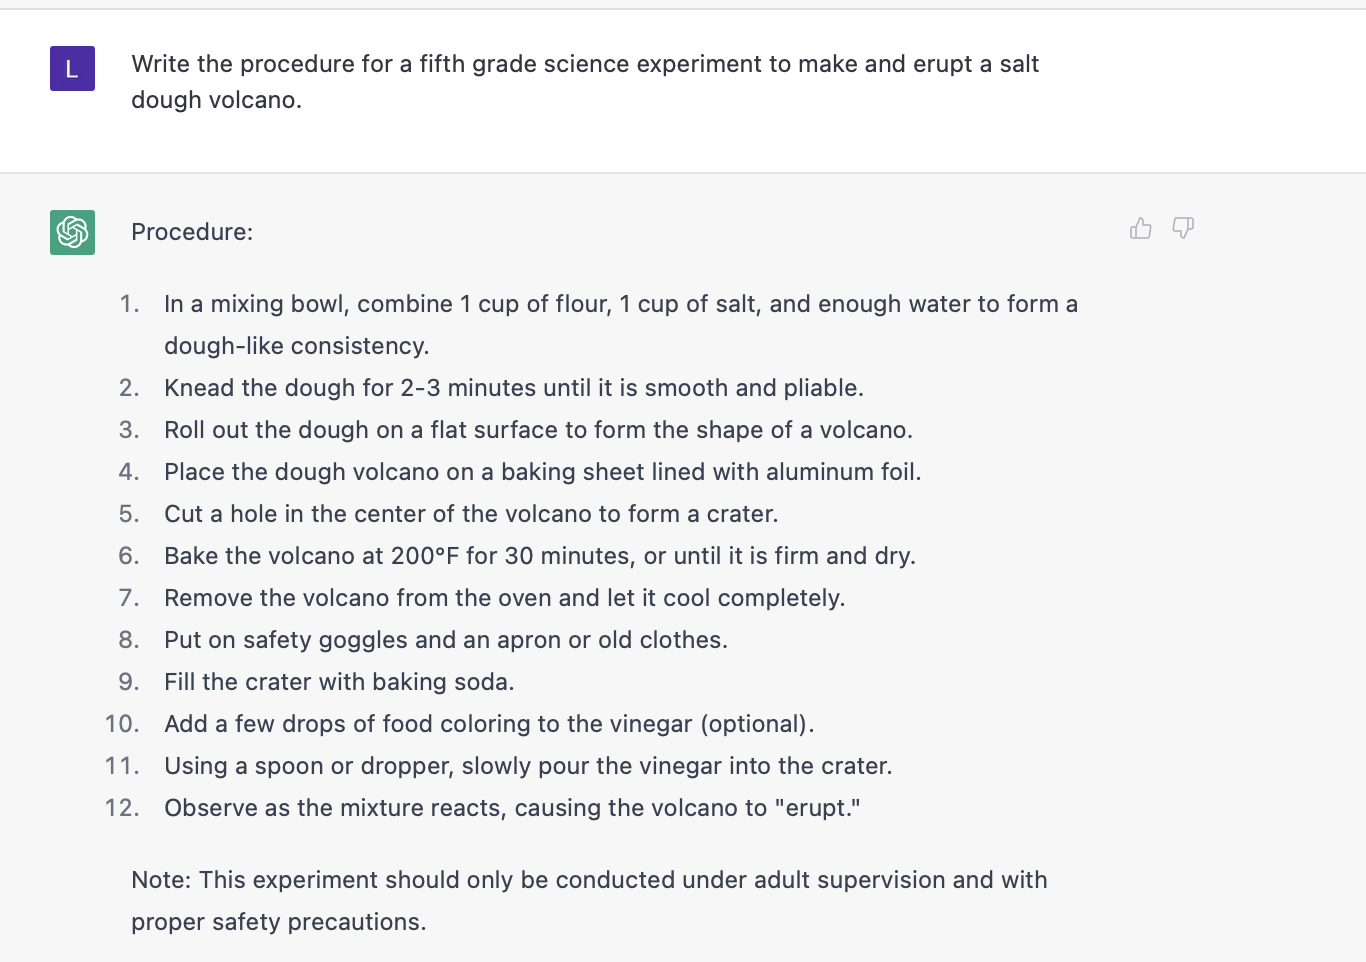This screenshot has height=962, width=1366.
Task: Click the user's salt dough volcano prompt
Action: (x=585, y=82)
